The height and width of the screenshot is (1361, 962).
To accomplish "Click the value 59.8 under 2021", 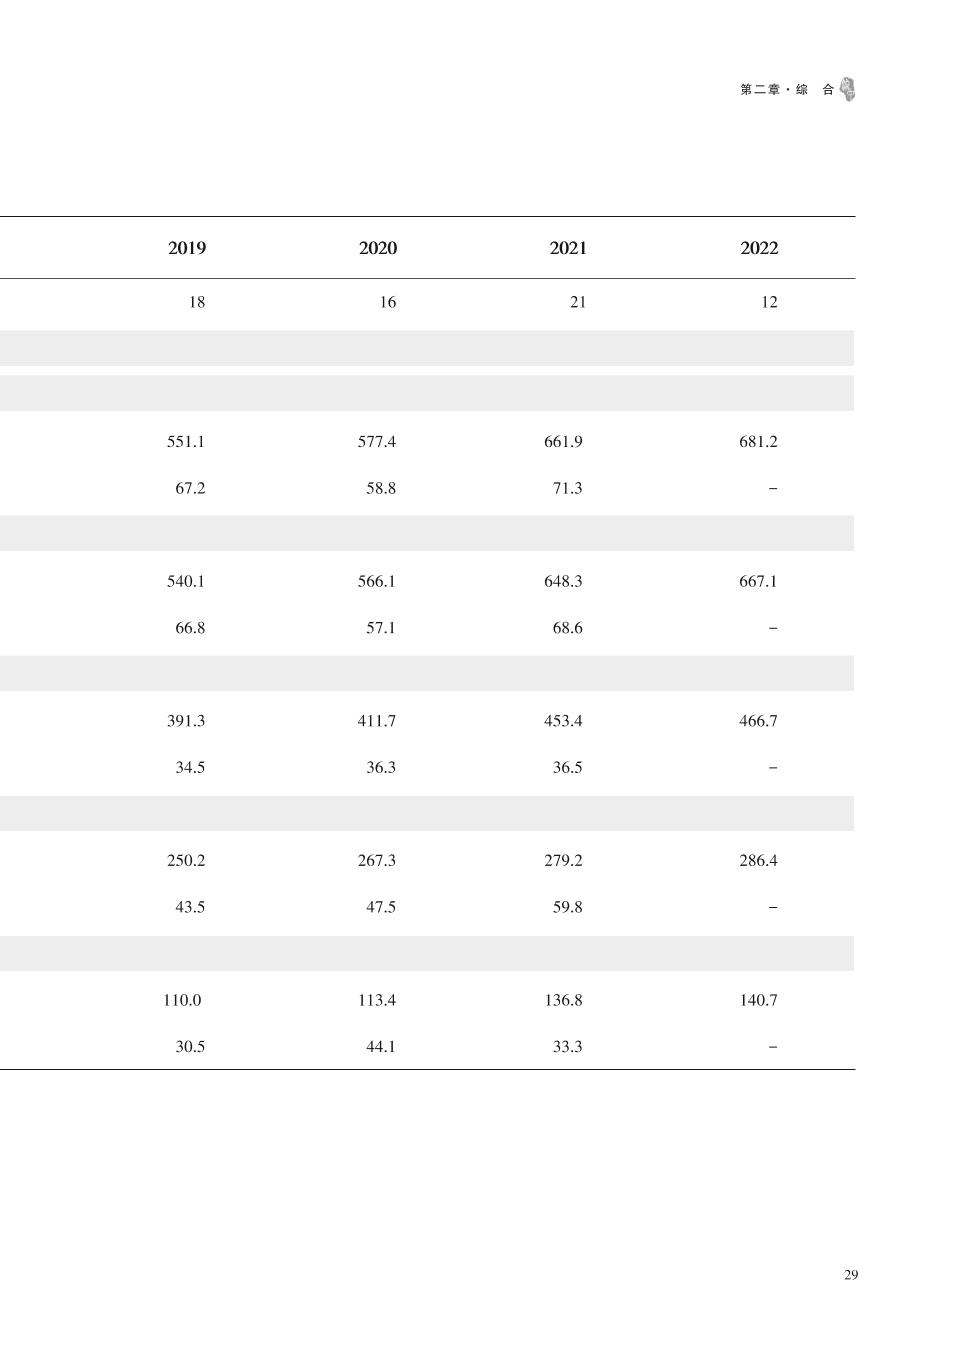I will tap(567, 908).
